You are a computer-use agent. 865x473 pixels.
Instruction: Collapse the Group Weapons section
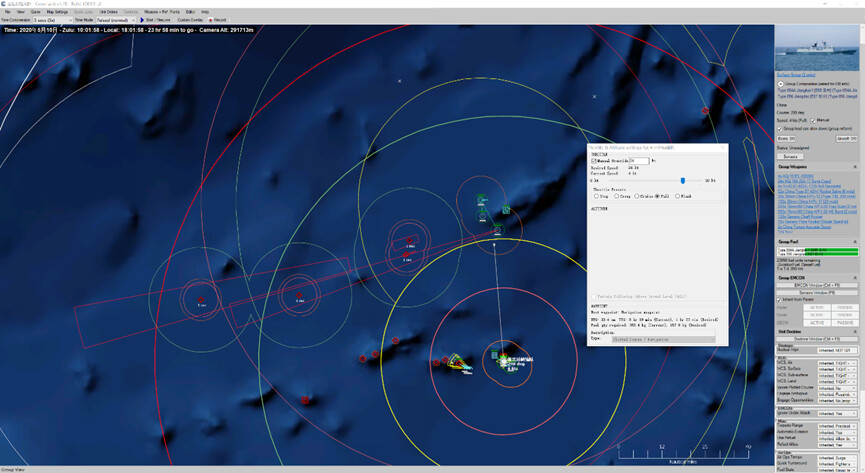pyautogui.click(x=855, y=167)
